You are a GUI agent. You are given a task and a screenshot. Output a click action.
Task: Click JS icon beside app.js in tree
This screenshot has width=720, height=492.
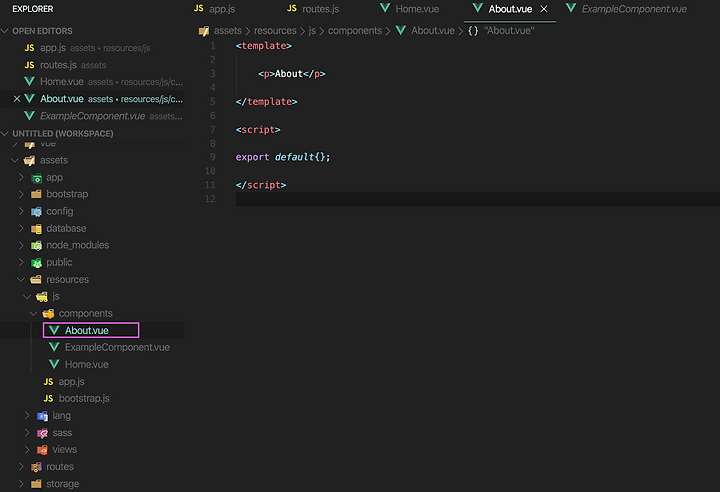(x=48, y=381)
